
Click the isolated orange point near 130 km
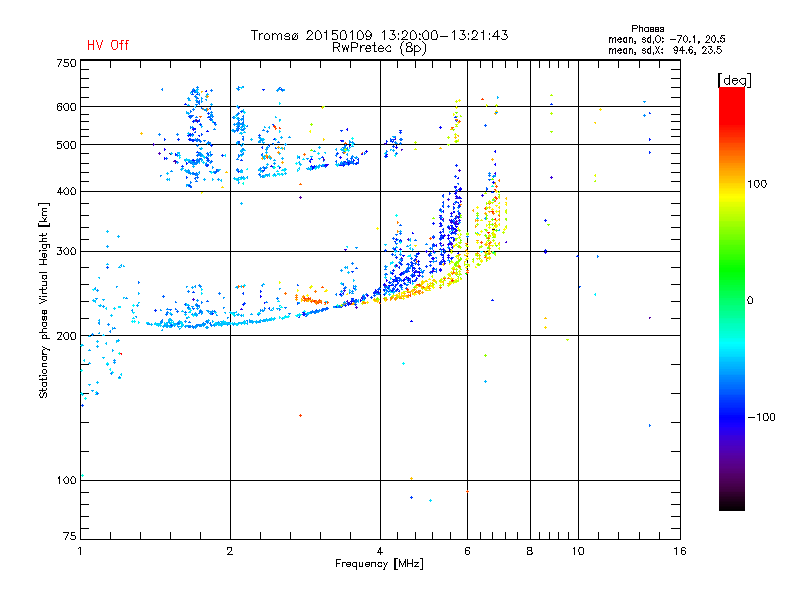301,415
